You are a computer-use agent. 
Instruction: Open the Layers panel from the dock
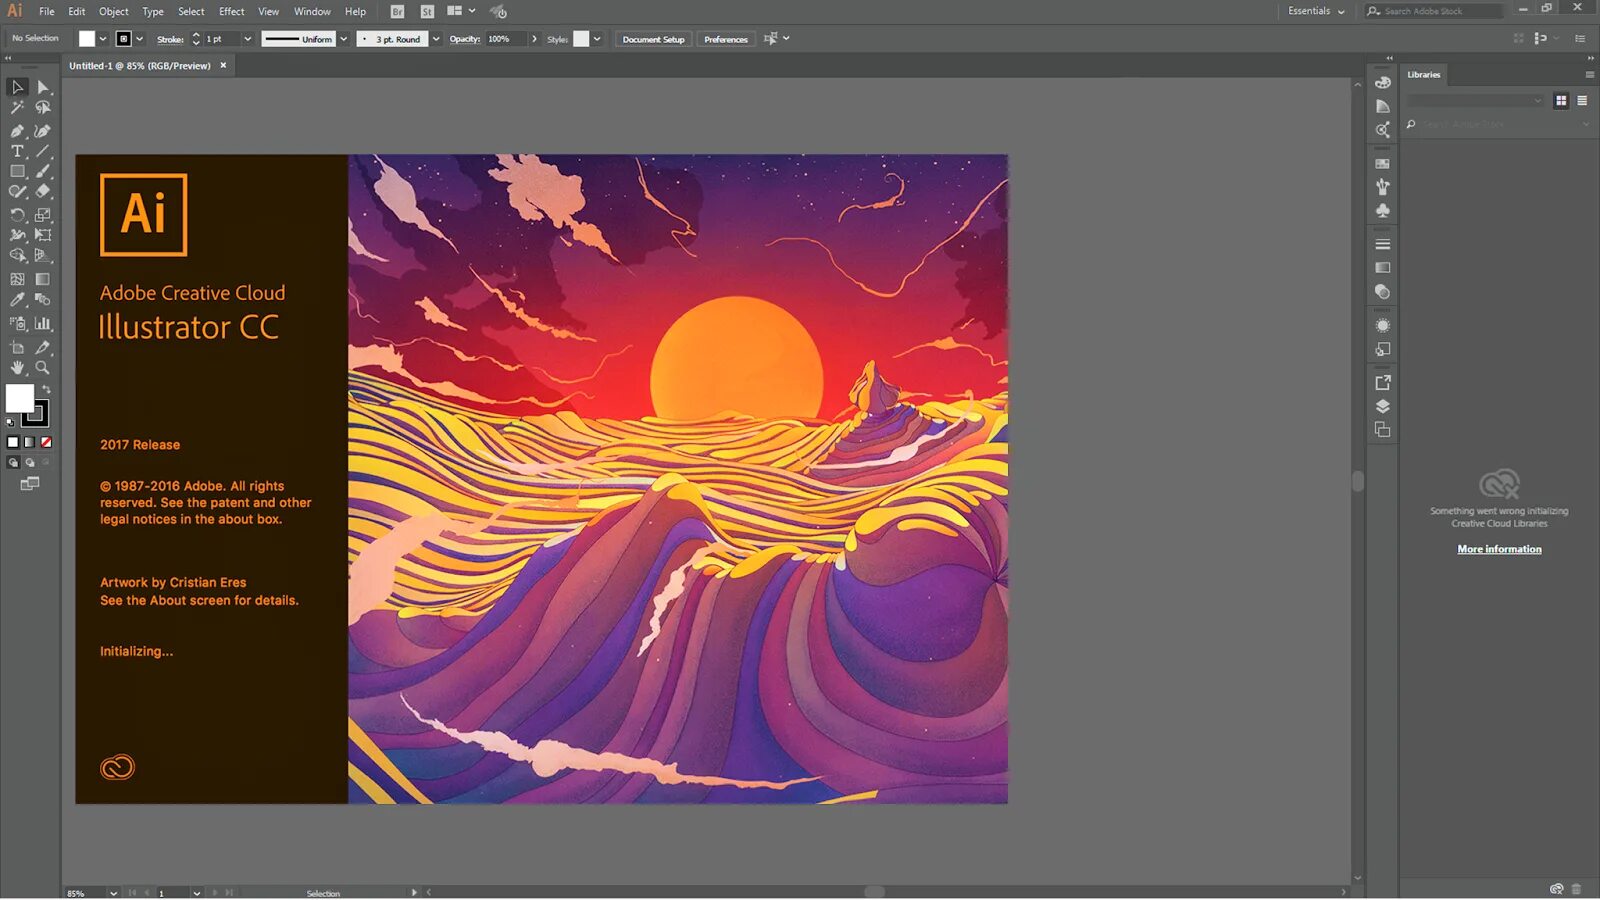tap(1383, 406)
